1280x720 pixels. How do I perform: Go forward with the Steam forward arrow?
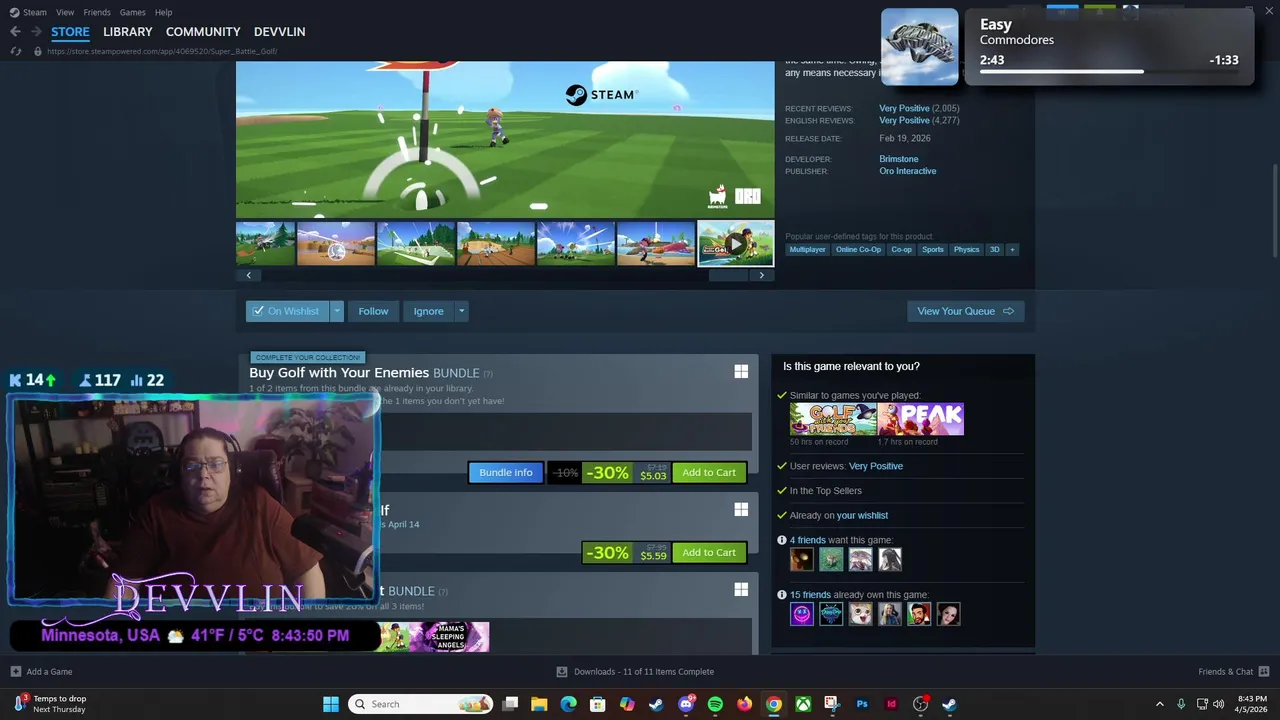36,32
